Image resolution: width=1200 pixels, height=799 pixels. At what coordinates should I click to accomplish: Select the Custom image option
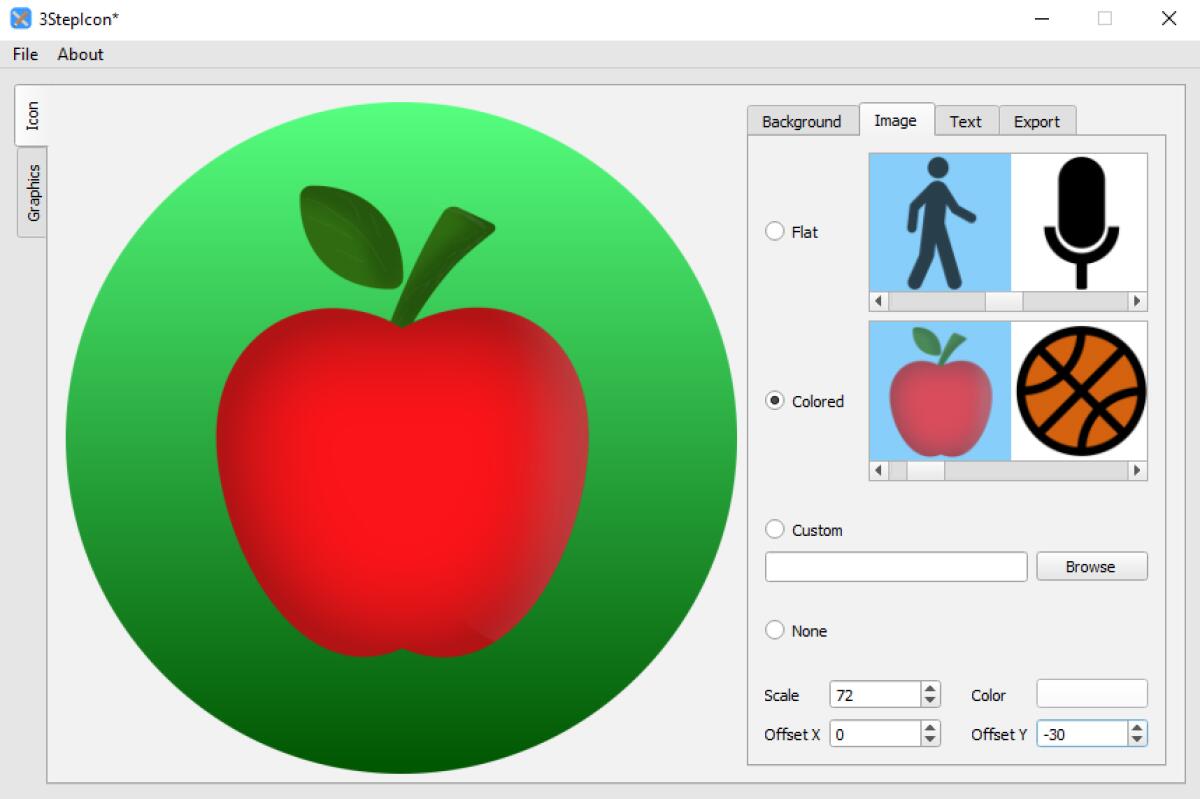click(774, 530)
